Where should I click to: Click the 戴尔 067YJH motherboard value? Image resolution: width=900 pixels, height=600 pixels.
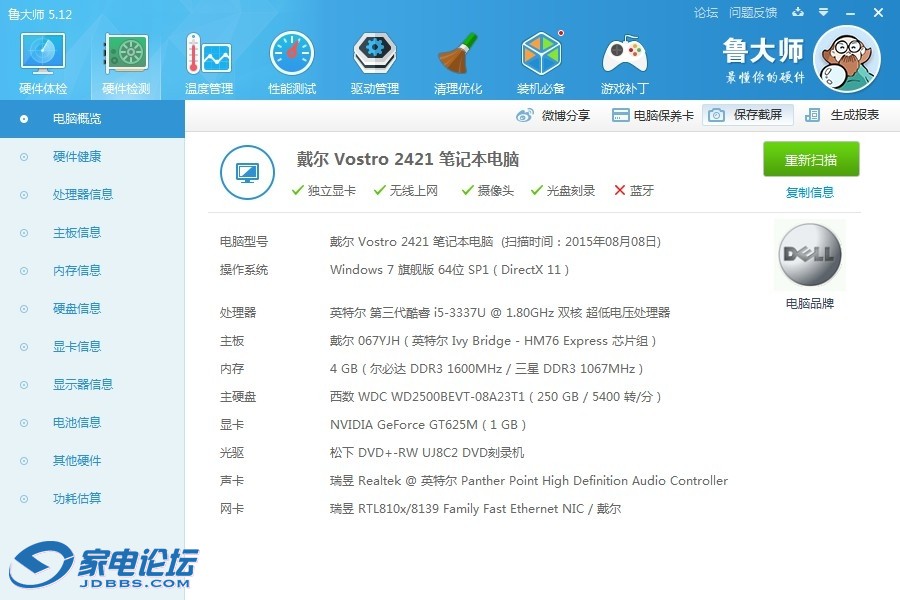(493, 340)
